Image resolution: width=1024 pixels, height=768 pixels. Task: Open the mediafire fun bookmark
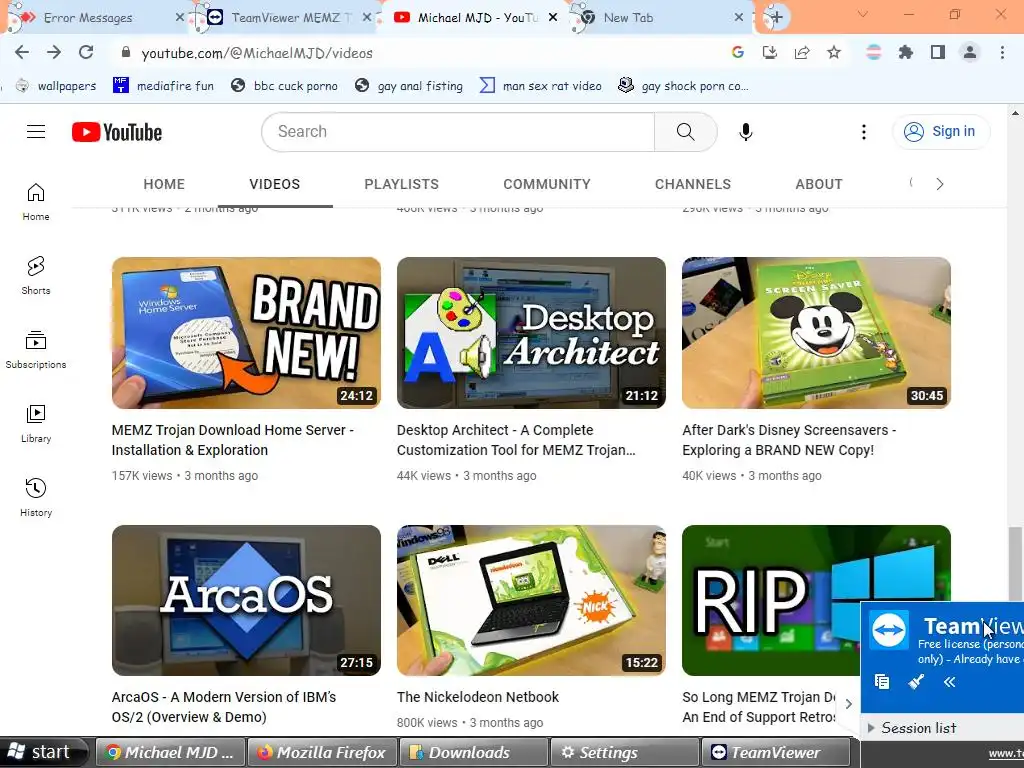(x=163, y=86)
